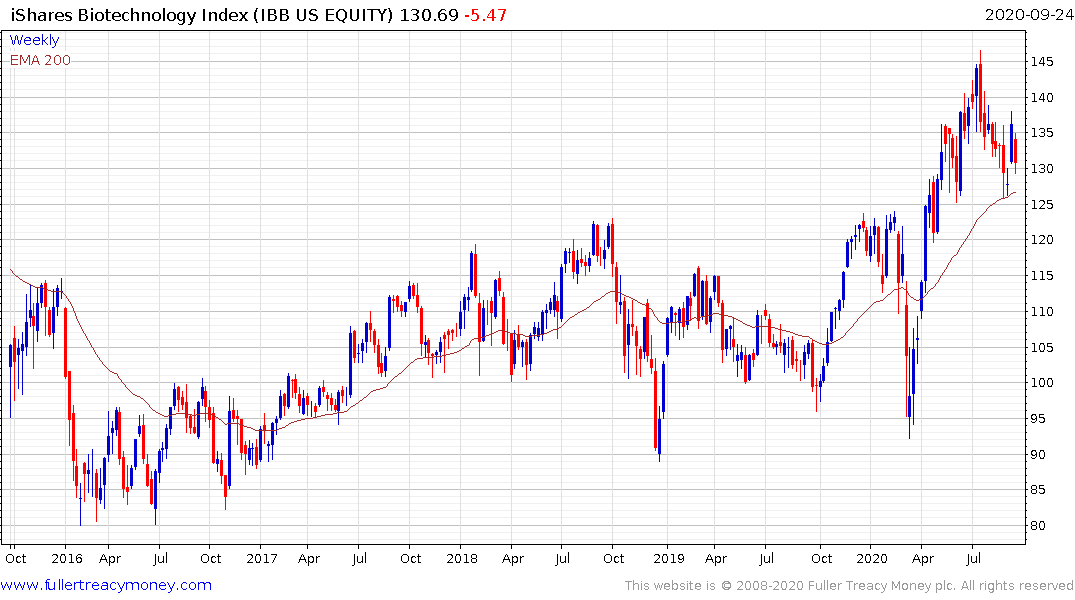
Task: Click the chart title iShares Biotechnology Index
Action: 130,15
